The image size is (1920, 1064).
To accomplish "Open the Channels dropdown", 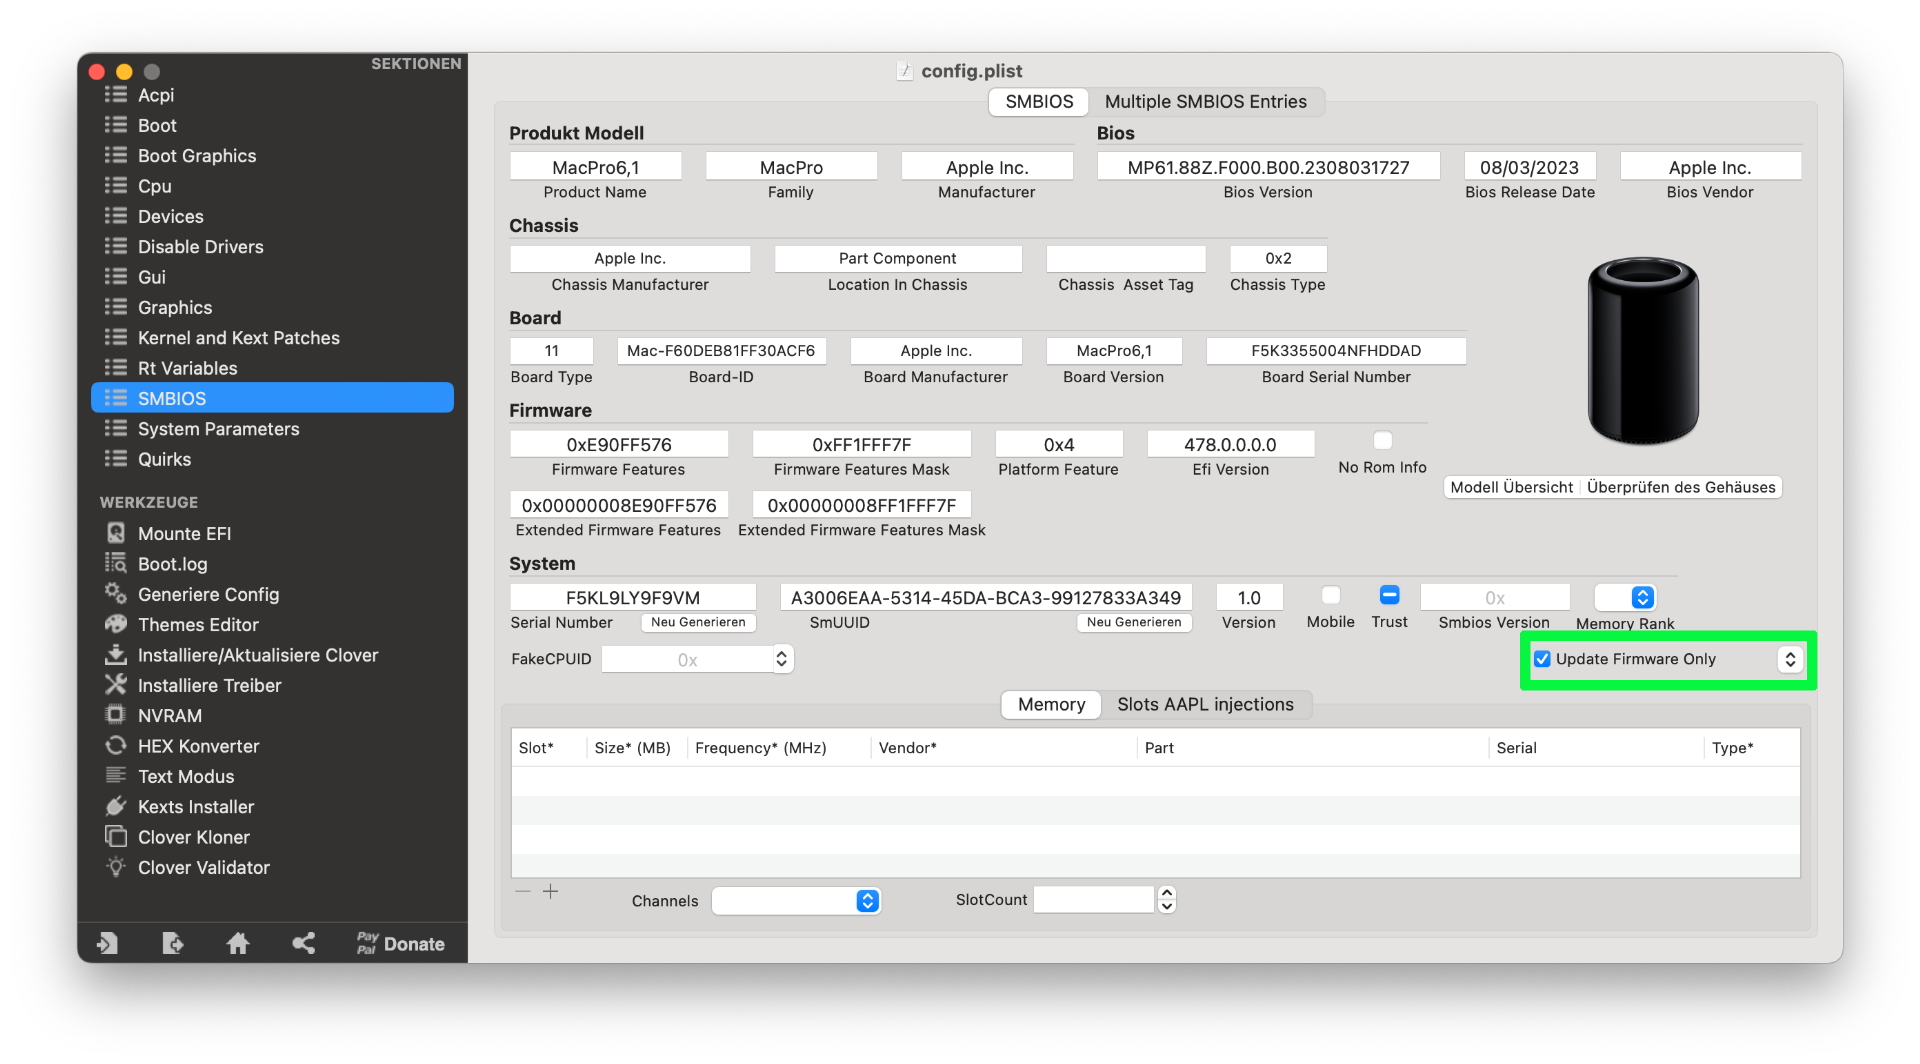I will pos(867,901).
